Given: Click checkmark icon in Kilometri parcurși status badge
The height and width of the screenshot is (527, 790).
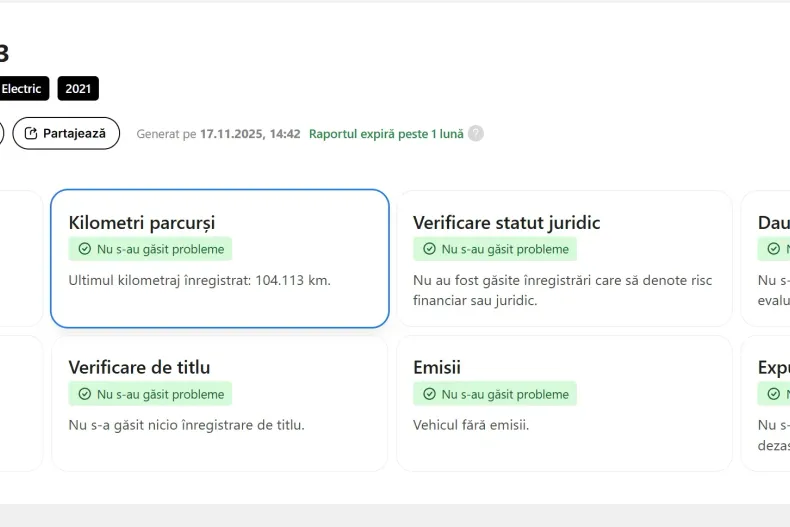Looking at the screenshot, I should 85,249.
